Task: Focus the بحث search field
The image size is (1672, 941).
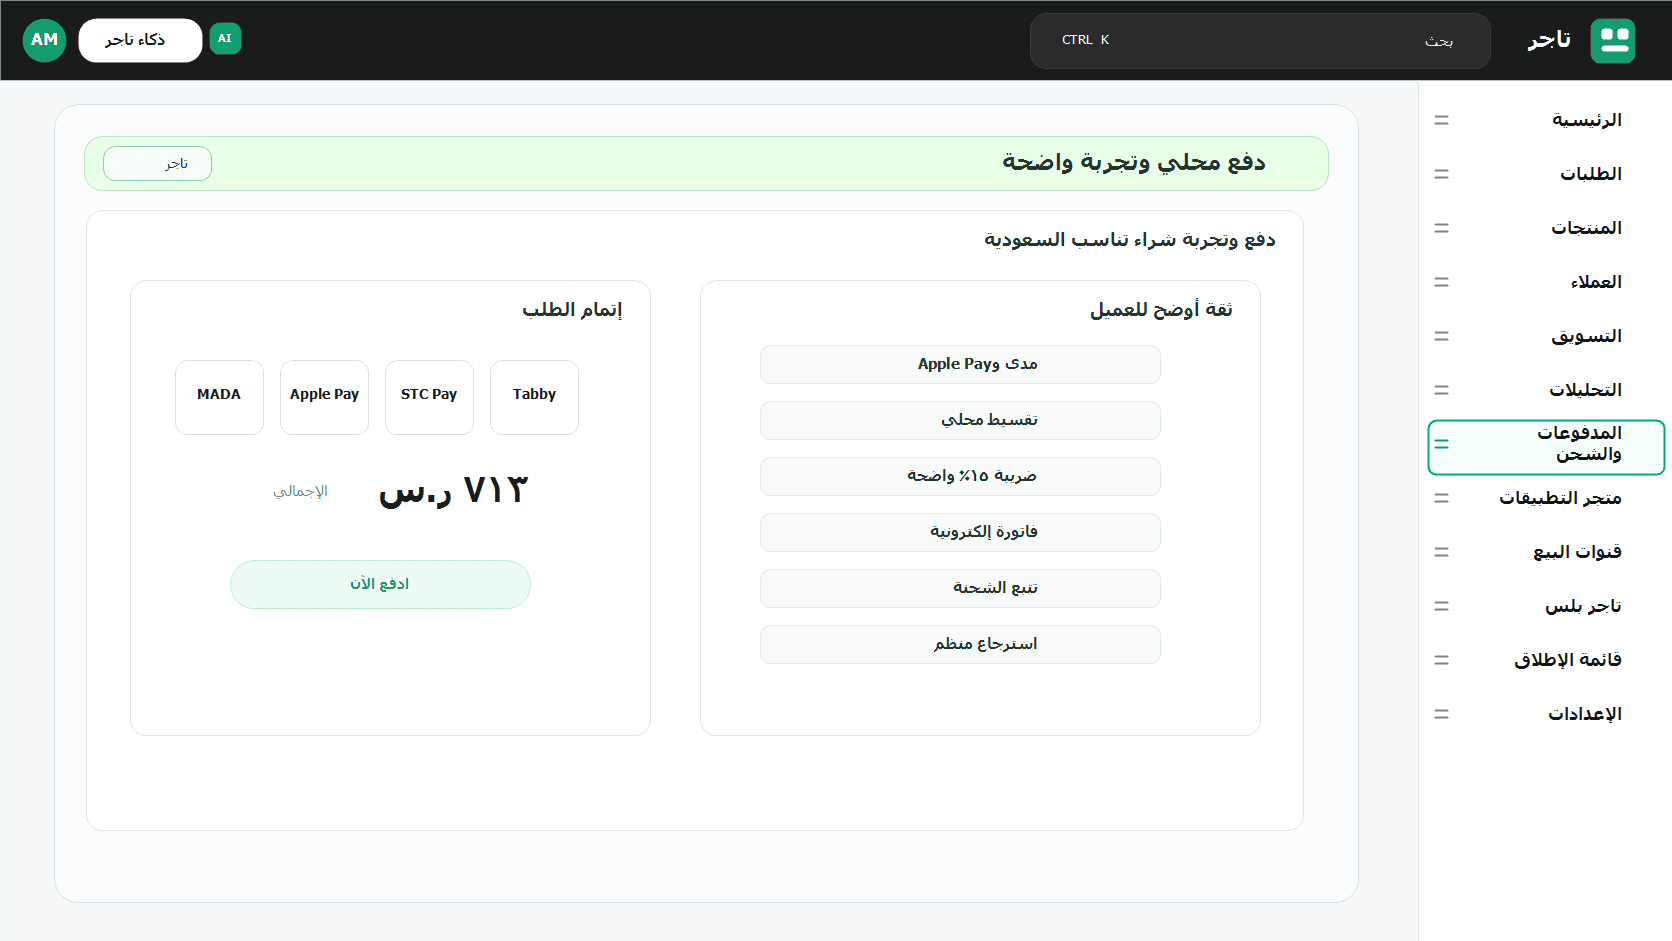Action: point(1260,41)
